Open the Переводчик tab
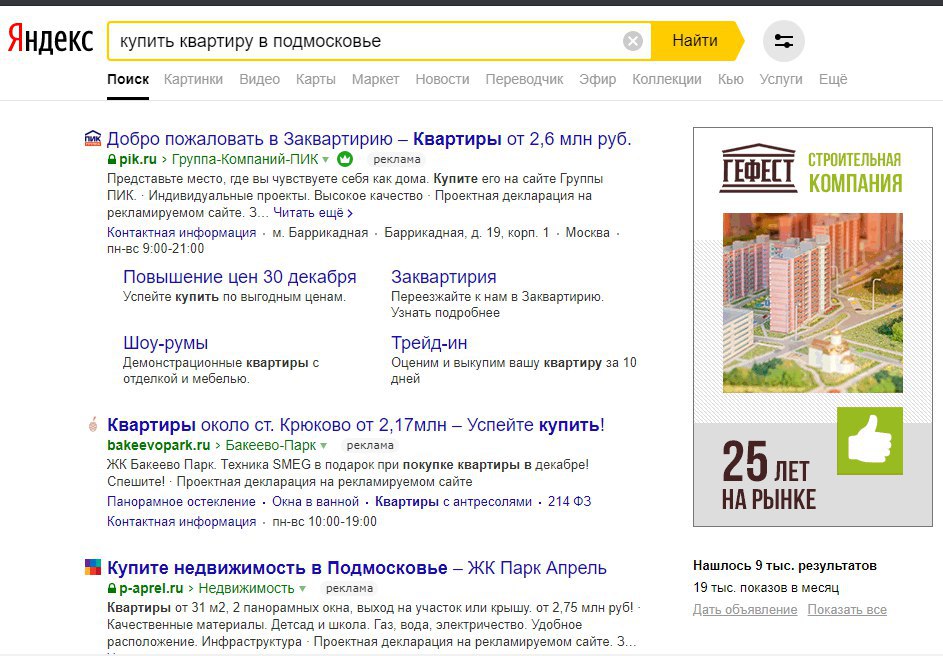Viewport: 943px width, 656px height. click(x=524, y=79)
